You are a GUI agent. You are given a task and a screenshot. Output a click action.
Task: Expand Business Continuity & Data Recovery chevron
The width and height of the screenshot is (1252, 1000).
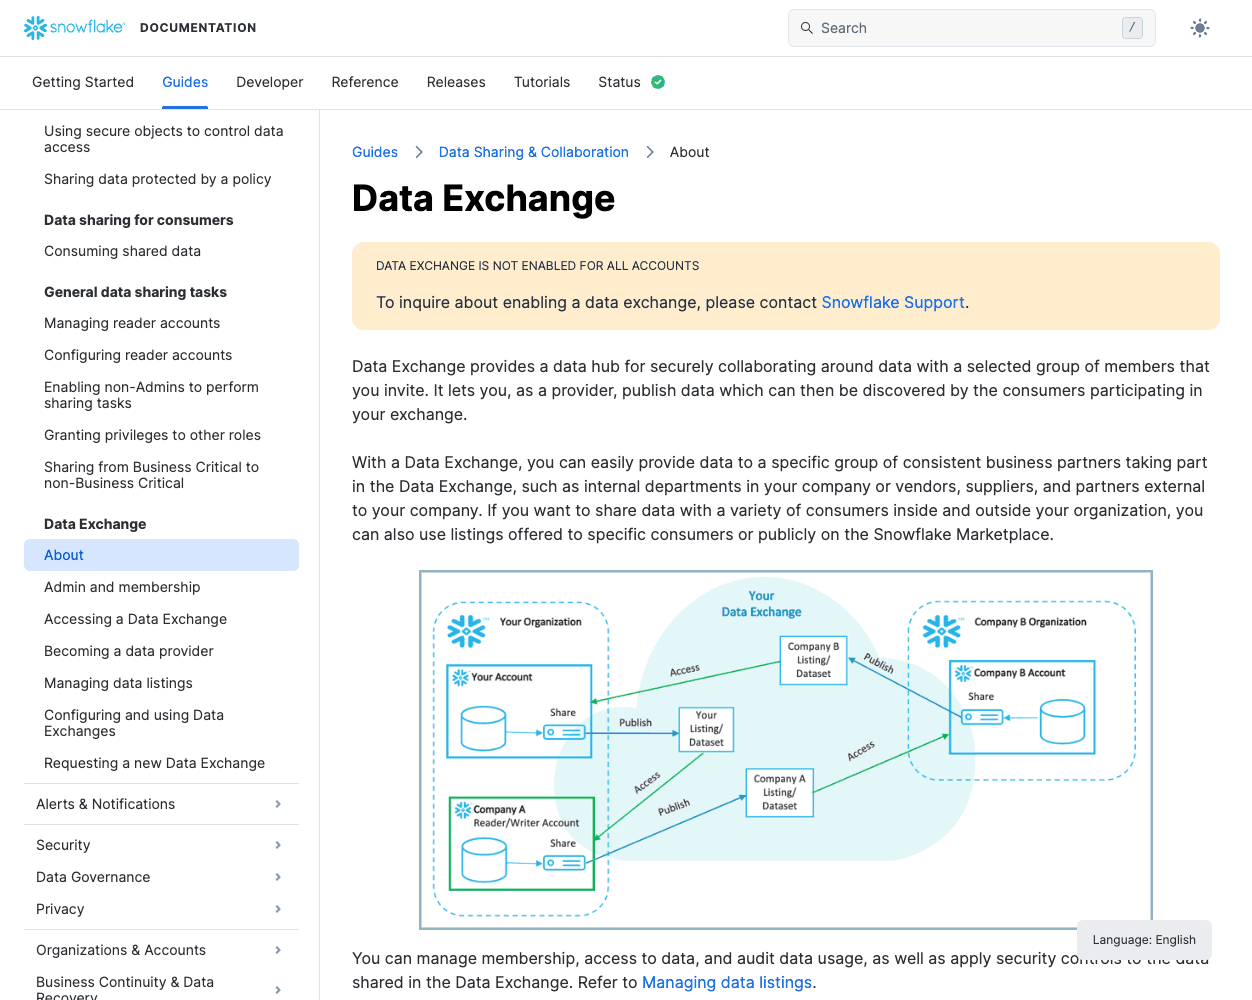[278, 990]
